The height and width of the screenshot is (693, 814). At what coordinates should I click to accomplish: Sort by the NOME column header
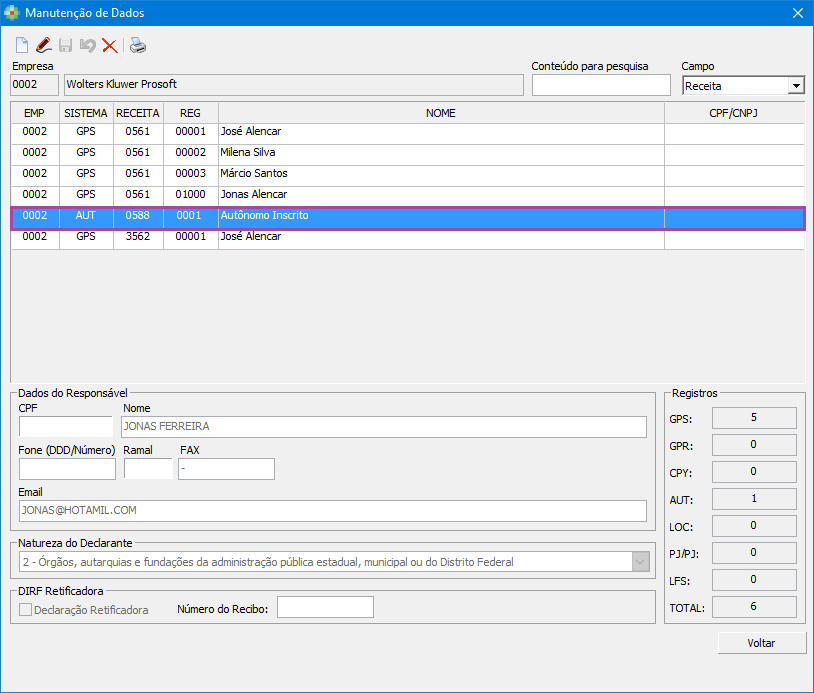point(440,113)
